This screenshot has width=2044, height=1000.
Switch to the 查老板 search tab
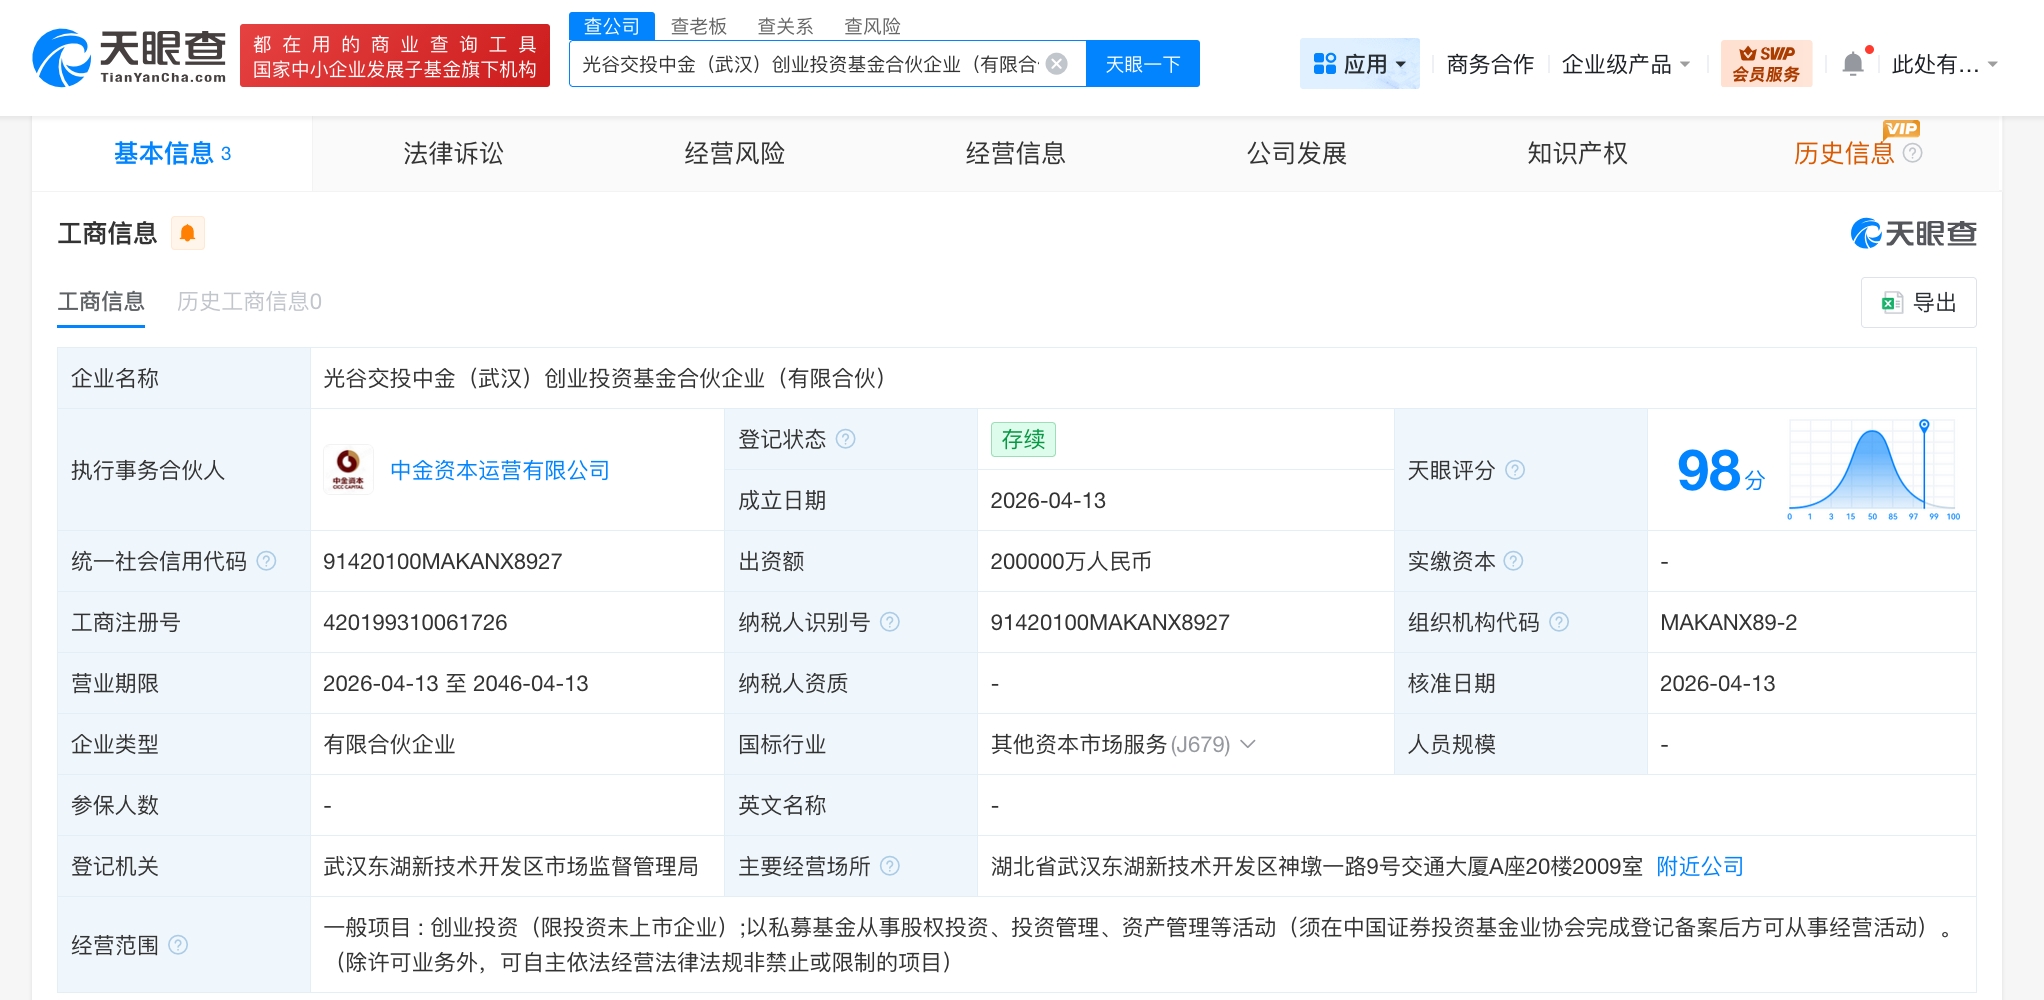(699, 26)
